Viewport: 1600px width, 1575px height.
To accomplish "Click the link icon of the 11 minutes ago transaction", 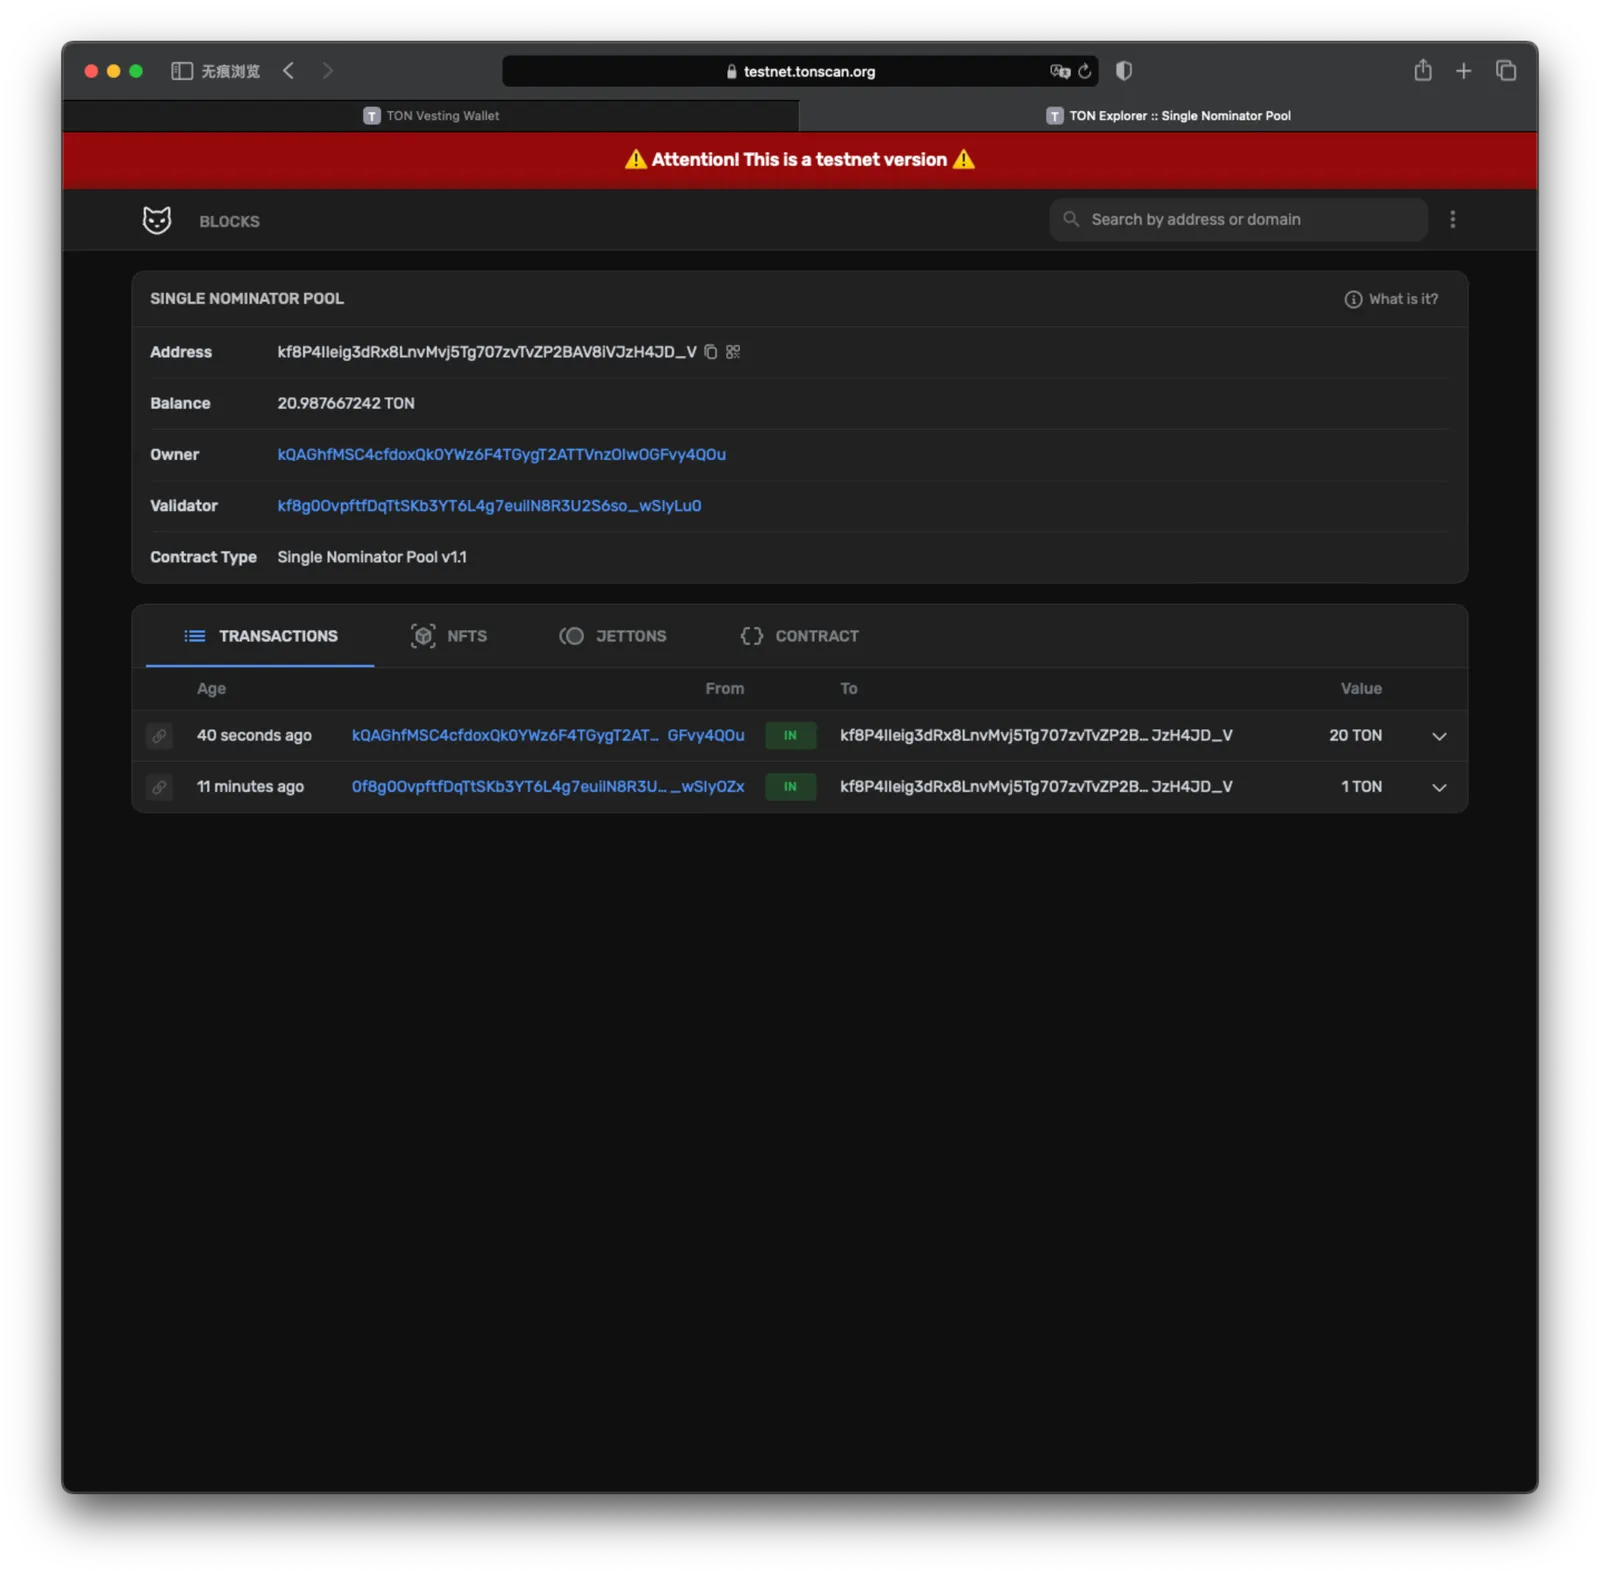I will coord(159,787).
